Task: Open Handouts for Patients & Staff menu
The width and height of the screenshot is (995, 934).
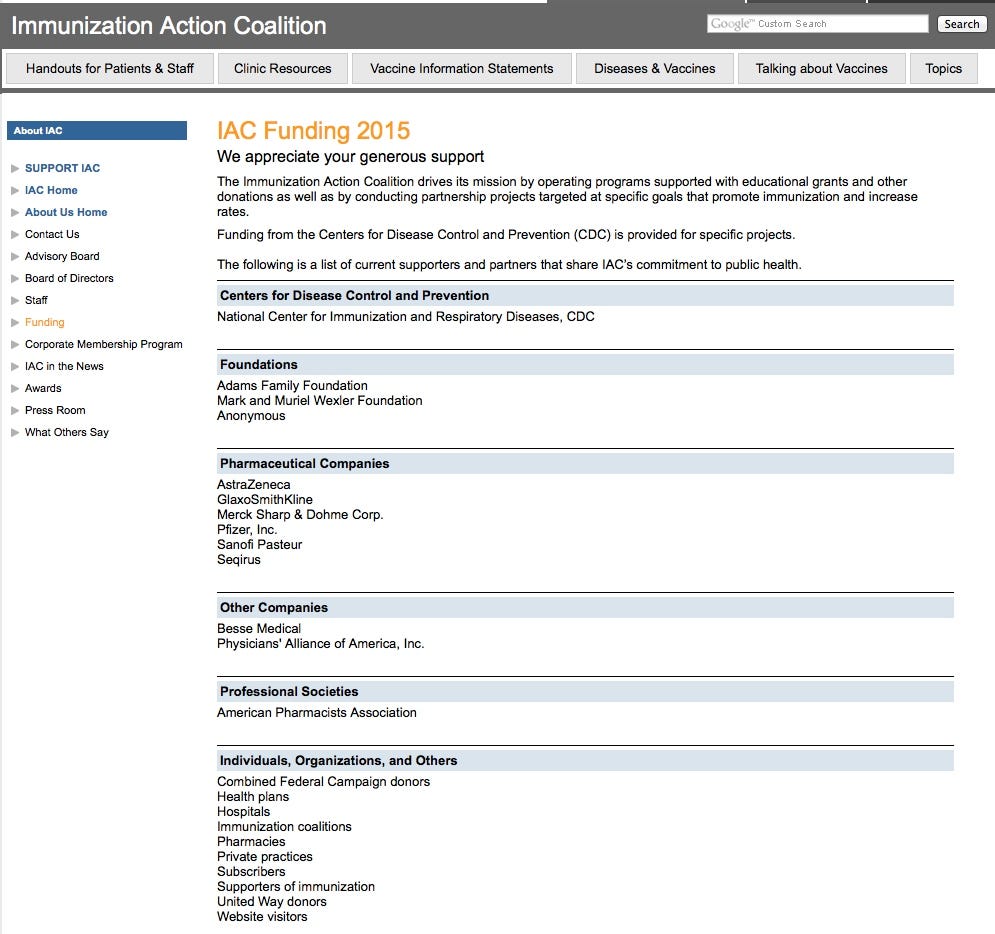Action: tap(110, 69)
